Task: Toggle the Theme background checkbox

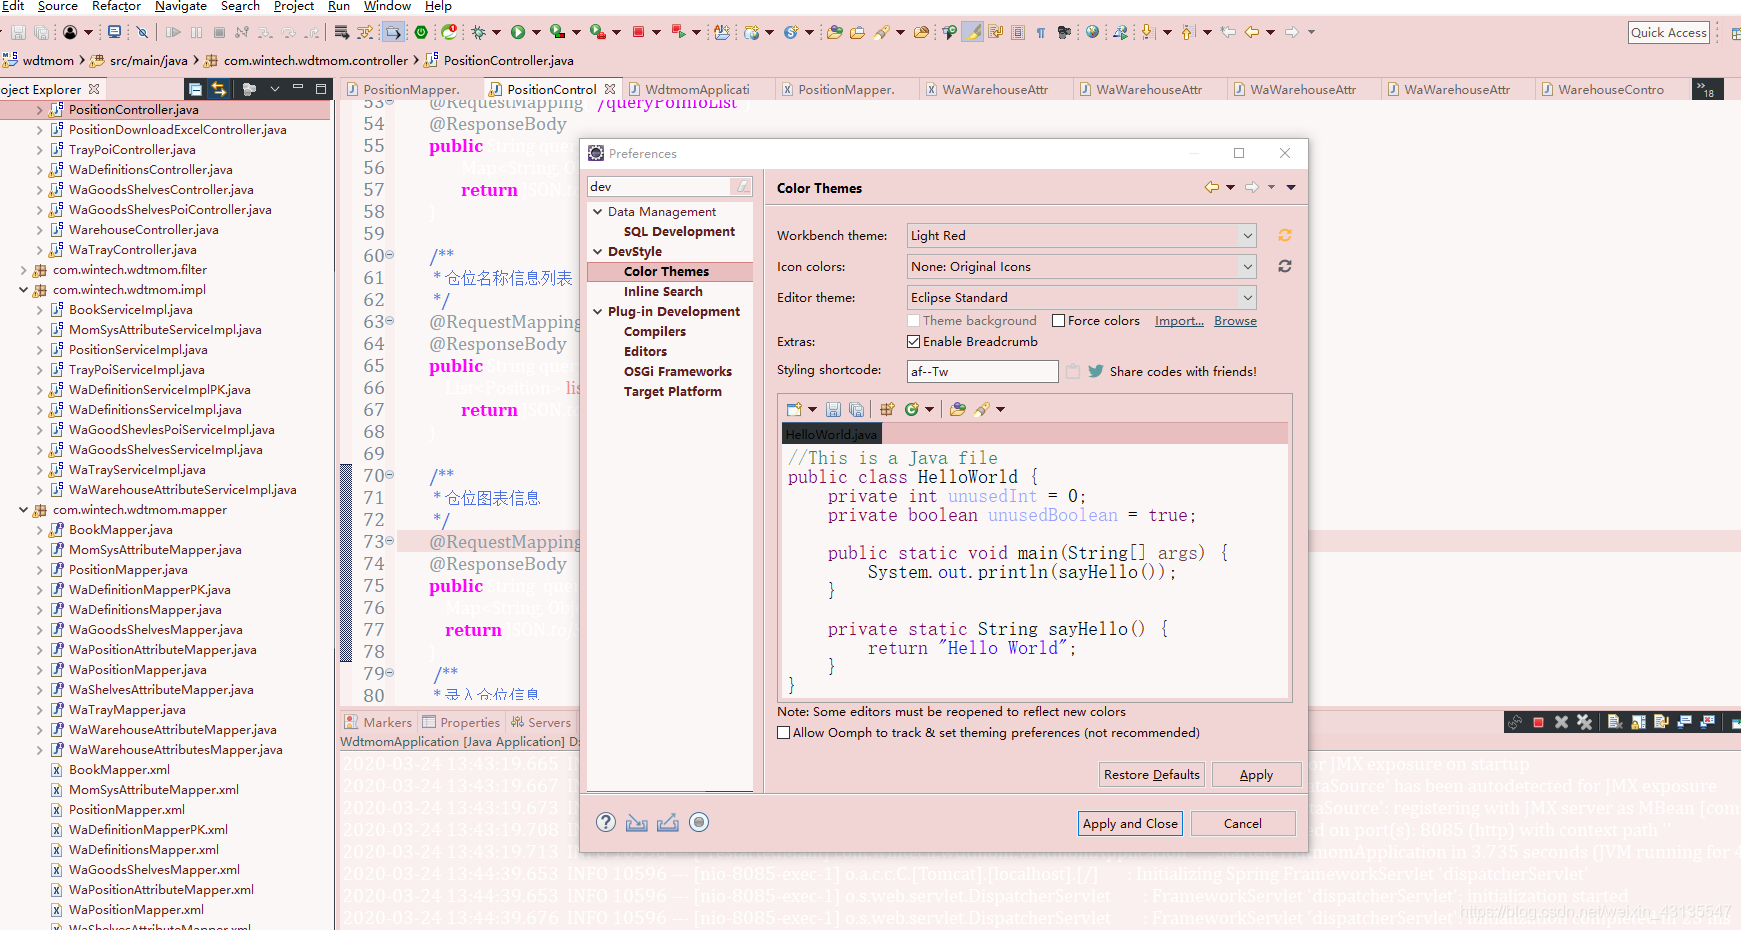Action: point(913,321)
